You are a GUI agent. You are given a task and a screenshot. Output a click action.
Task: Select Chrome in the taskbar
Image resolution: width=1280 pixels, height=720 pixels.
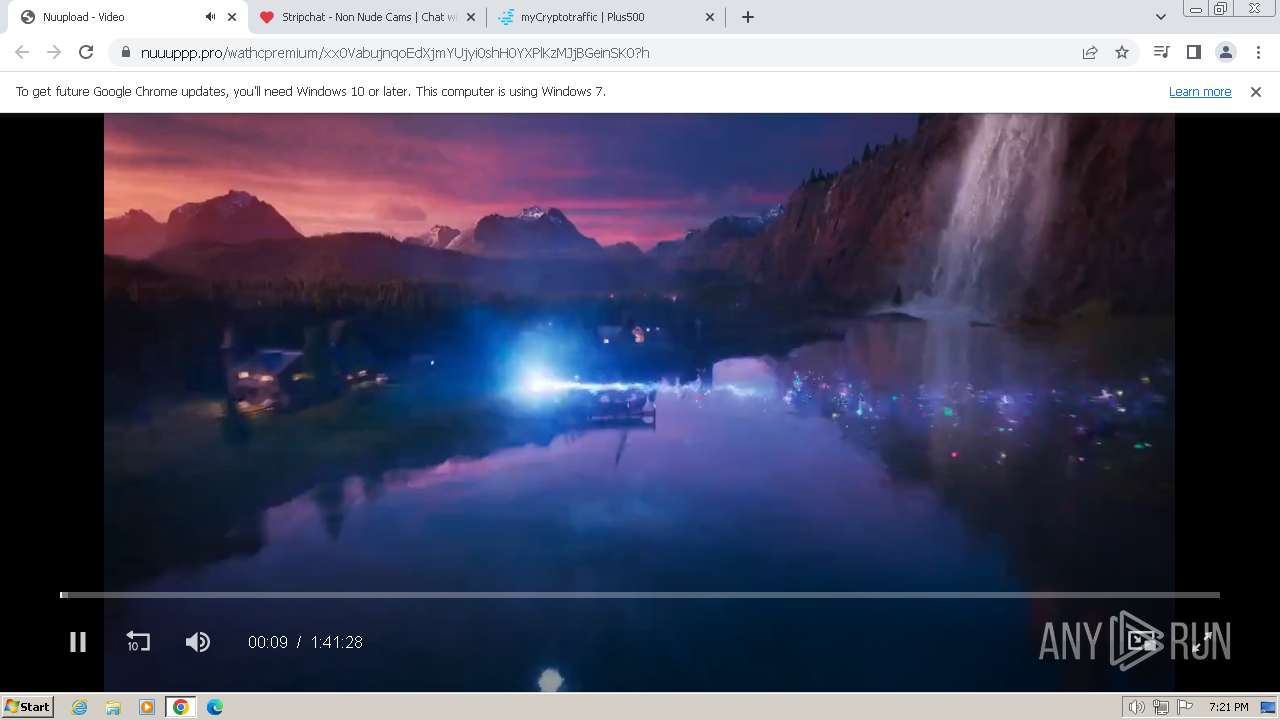[180, 707]
